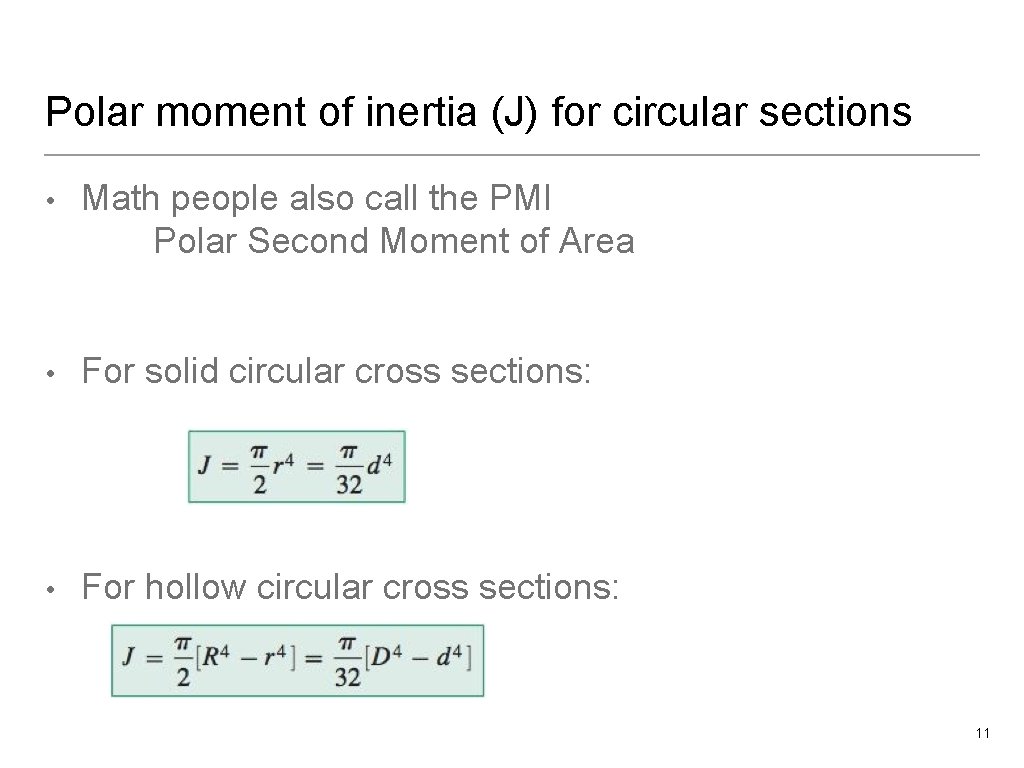
Task: Click the J symbol in the hollow section formula
Action: (129, 659)
